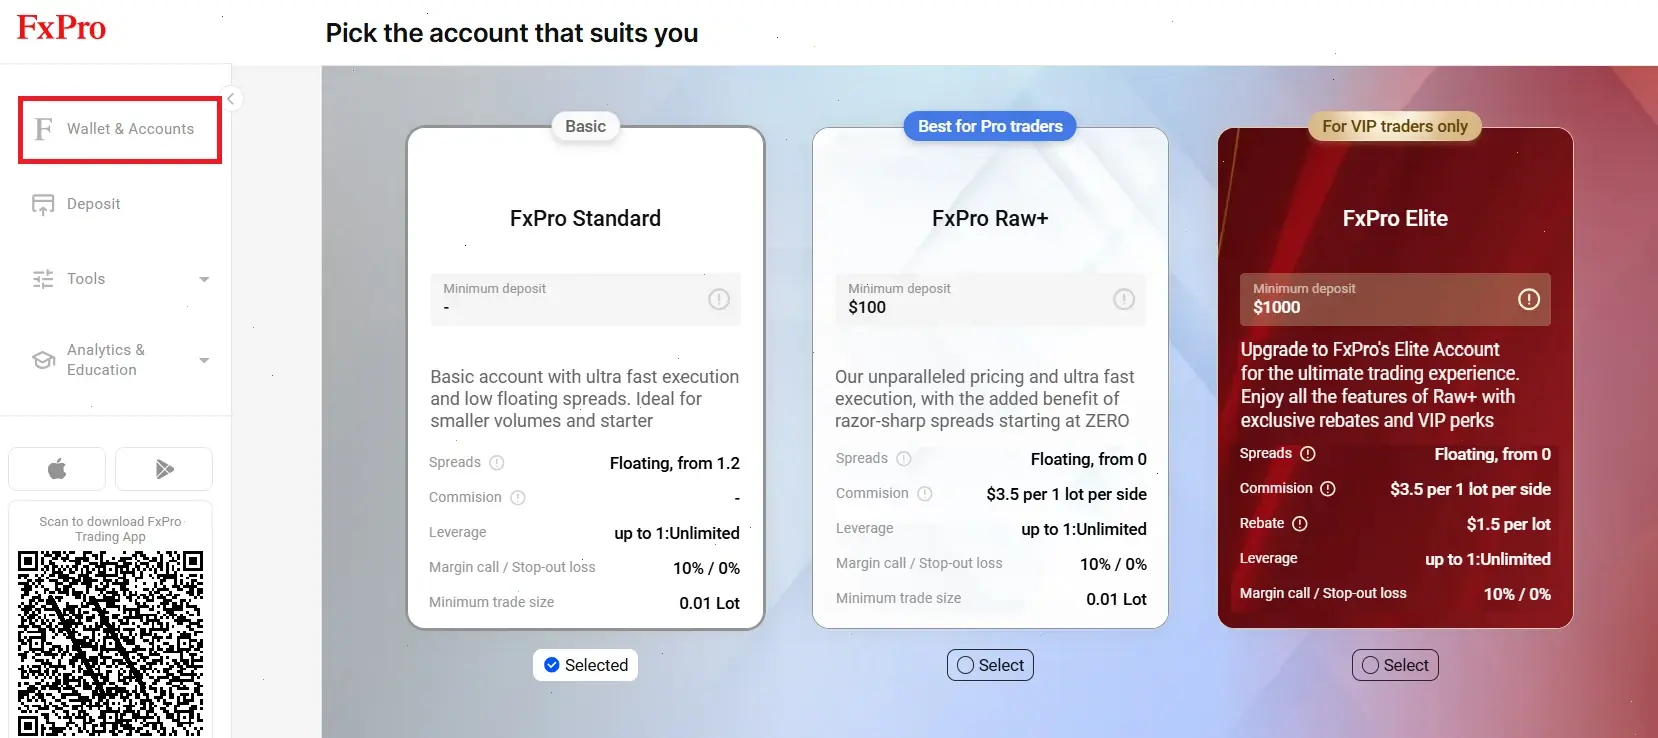This screenshot has height=738, width=1658.
Task: Expand the Tools menu chevron
Action: (204, 279)
